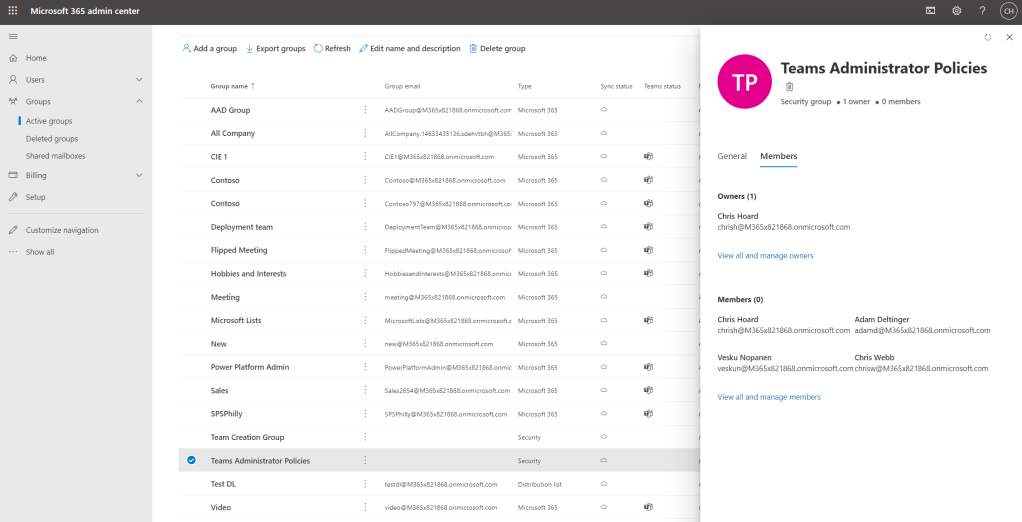Refresh the details panel with the reload icon
The image size is (1022, 522).
(x=988, y=37)
